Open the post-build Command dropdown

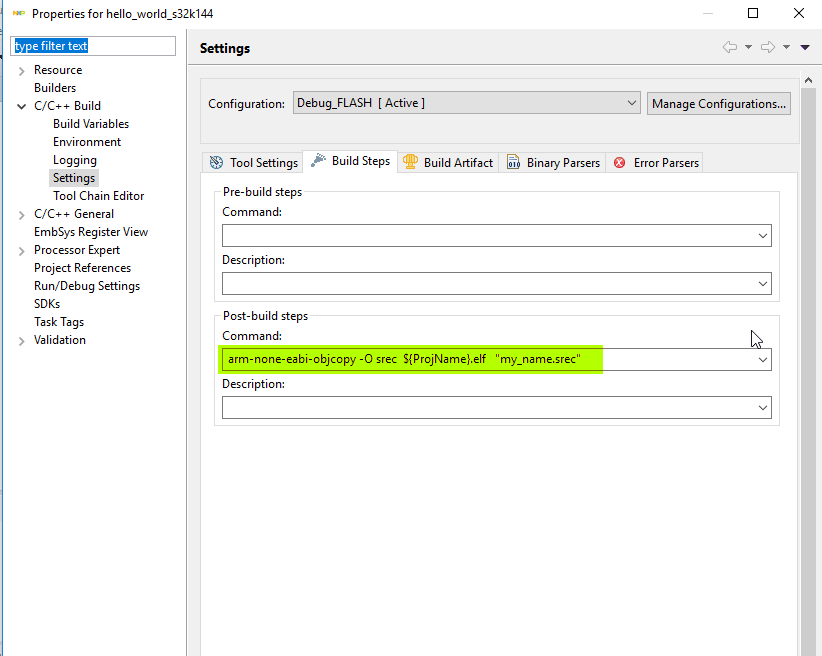(x=763, y=359)
